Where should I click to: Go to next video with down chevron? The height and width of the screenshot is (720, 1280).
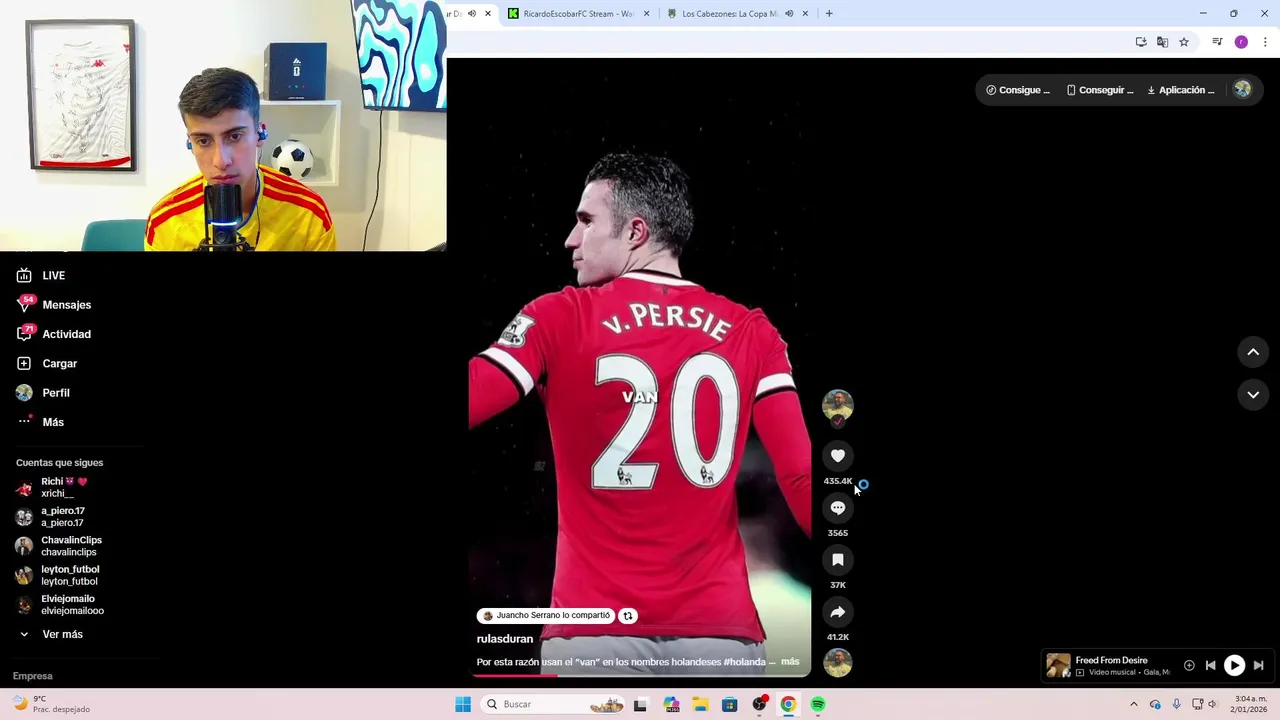pos(1253,395)
